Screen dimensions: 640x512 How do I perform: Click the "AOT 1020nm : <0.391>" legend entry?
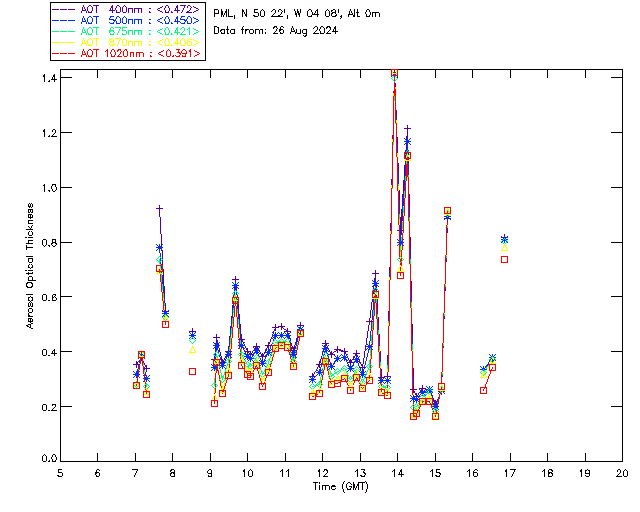click(127, 53)
